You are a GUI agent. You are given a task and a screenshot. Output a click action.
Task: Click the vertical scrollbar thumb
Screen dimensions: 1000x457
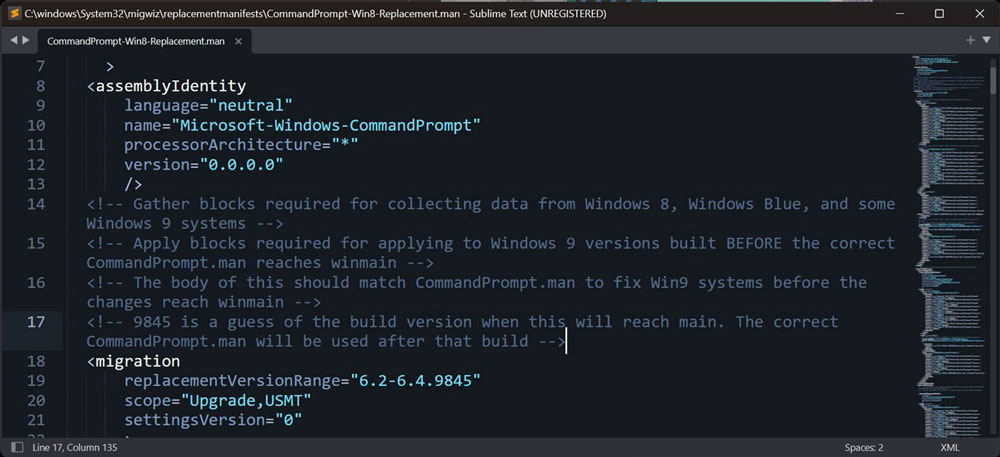tap(992, 76)
